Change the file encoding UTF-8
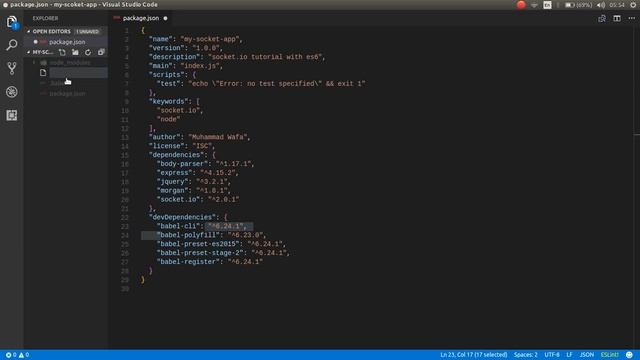 pyautogui.click(x=552, y=355)
